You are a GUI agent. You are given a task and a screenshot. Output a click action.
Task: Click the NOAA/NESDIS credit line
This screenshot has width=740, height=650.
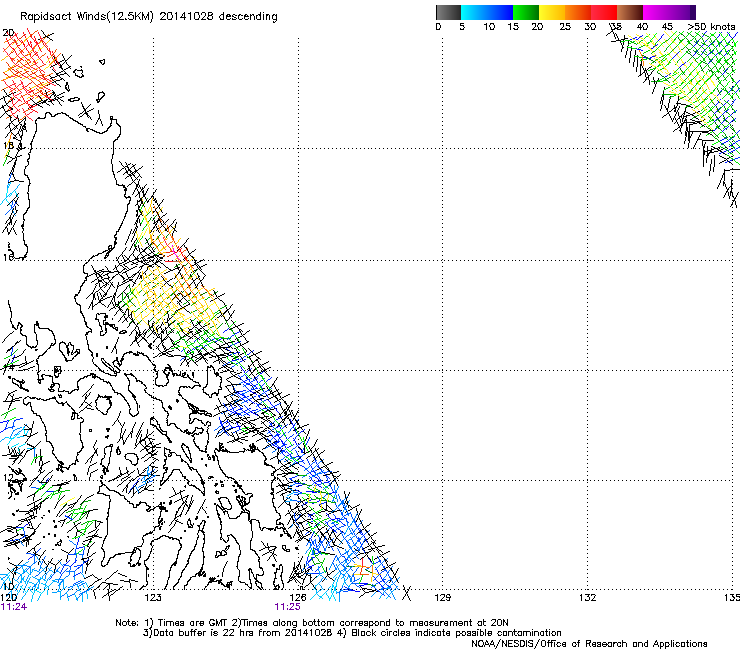(589, 644)
